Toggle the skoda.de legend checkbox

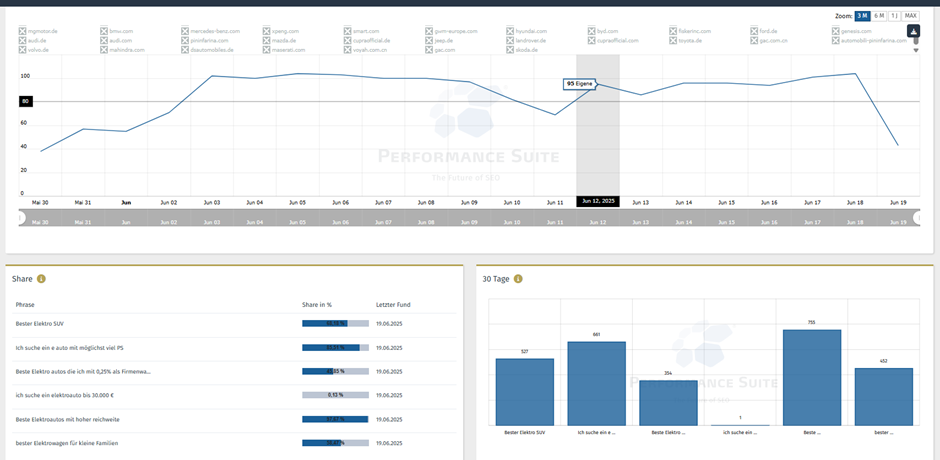[510, 50]
